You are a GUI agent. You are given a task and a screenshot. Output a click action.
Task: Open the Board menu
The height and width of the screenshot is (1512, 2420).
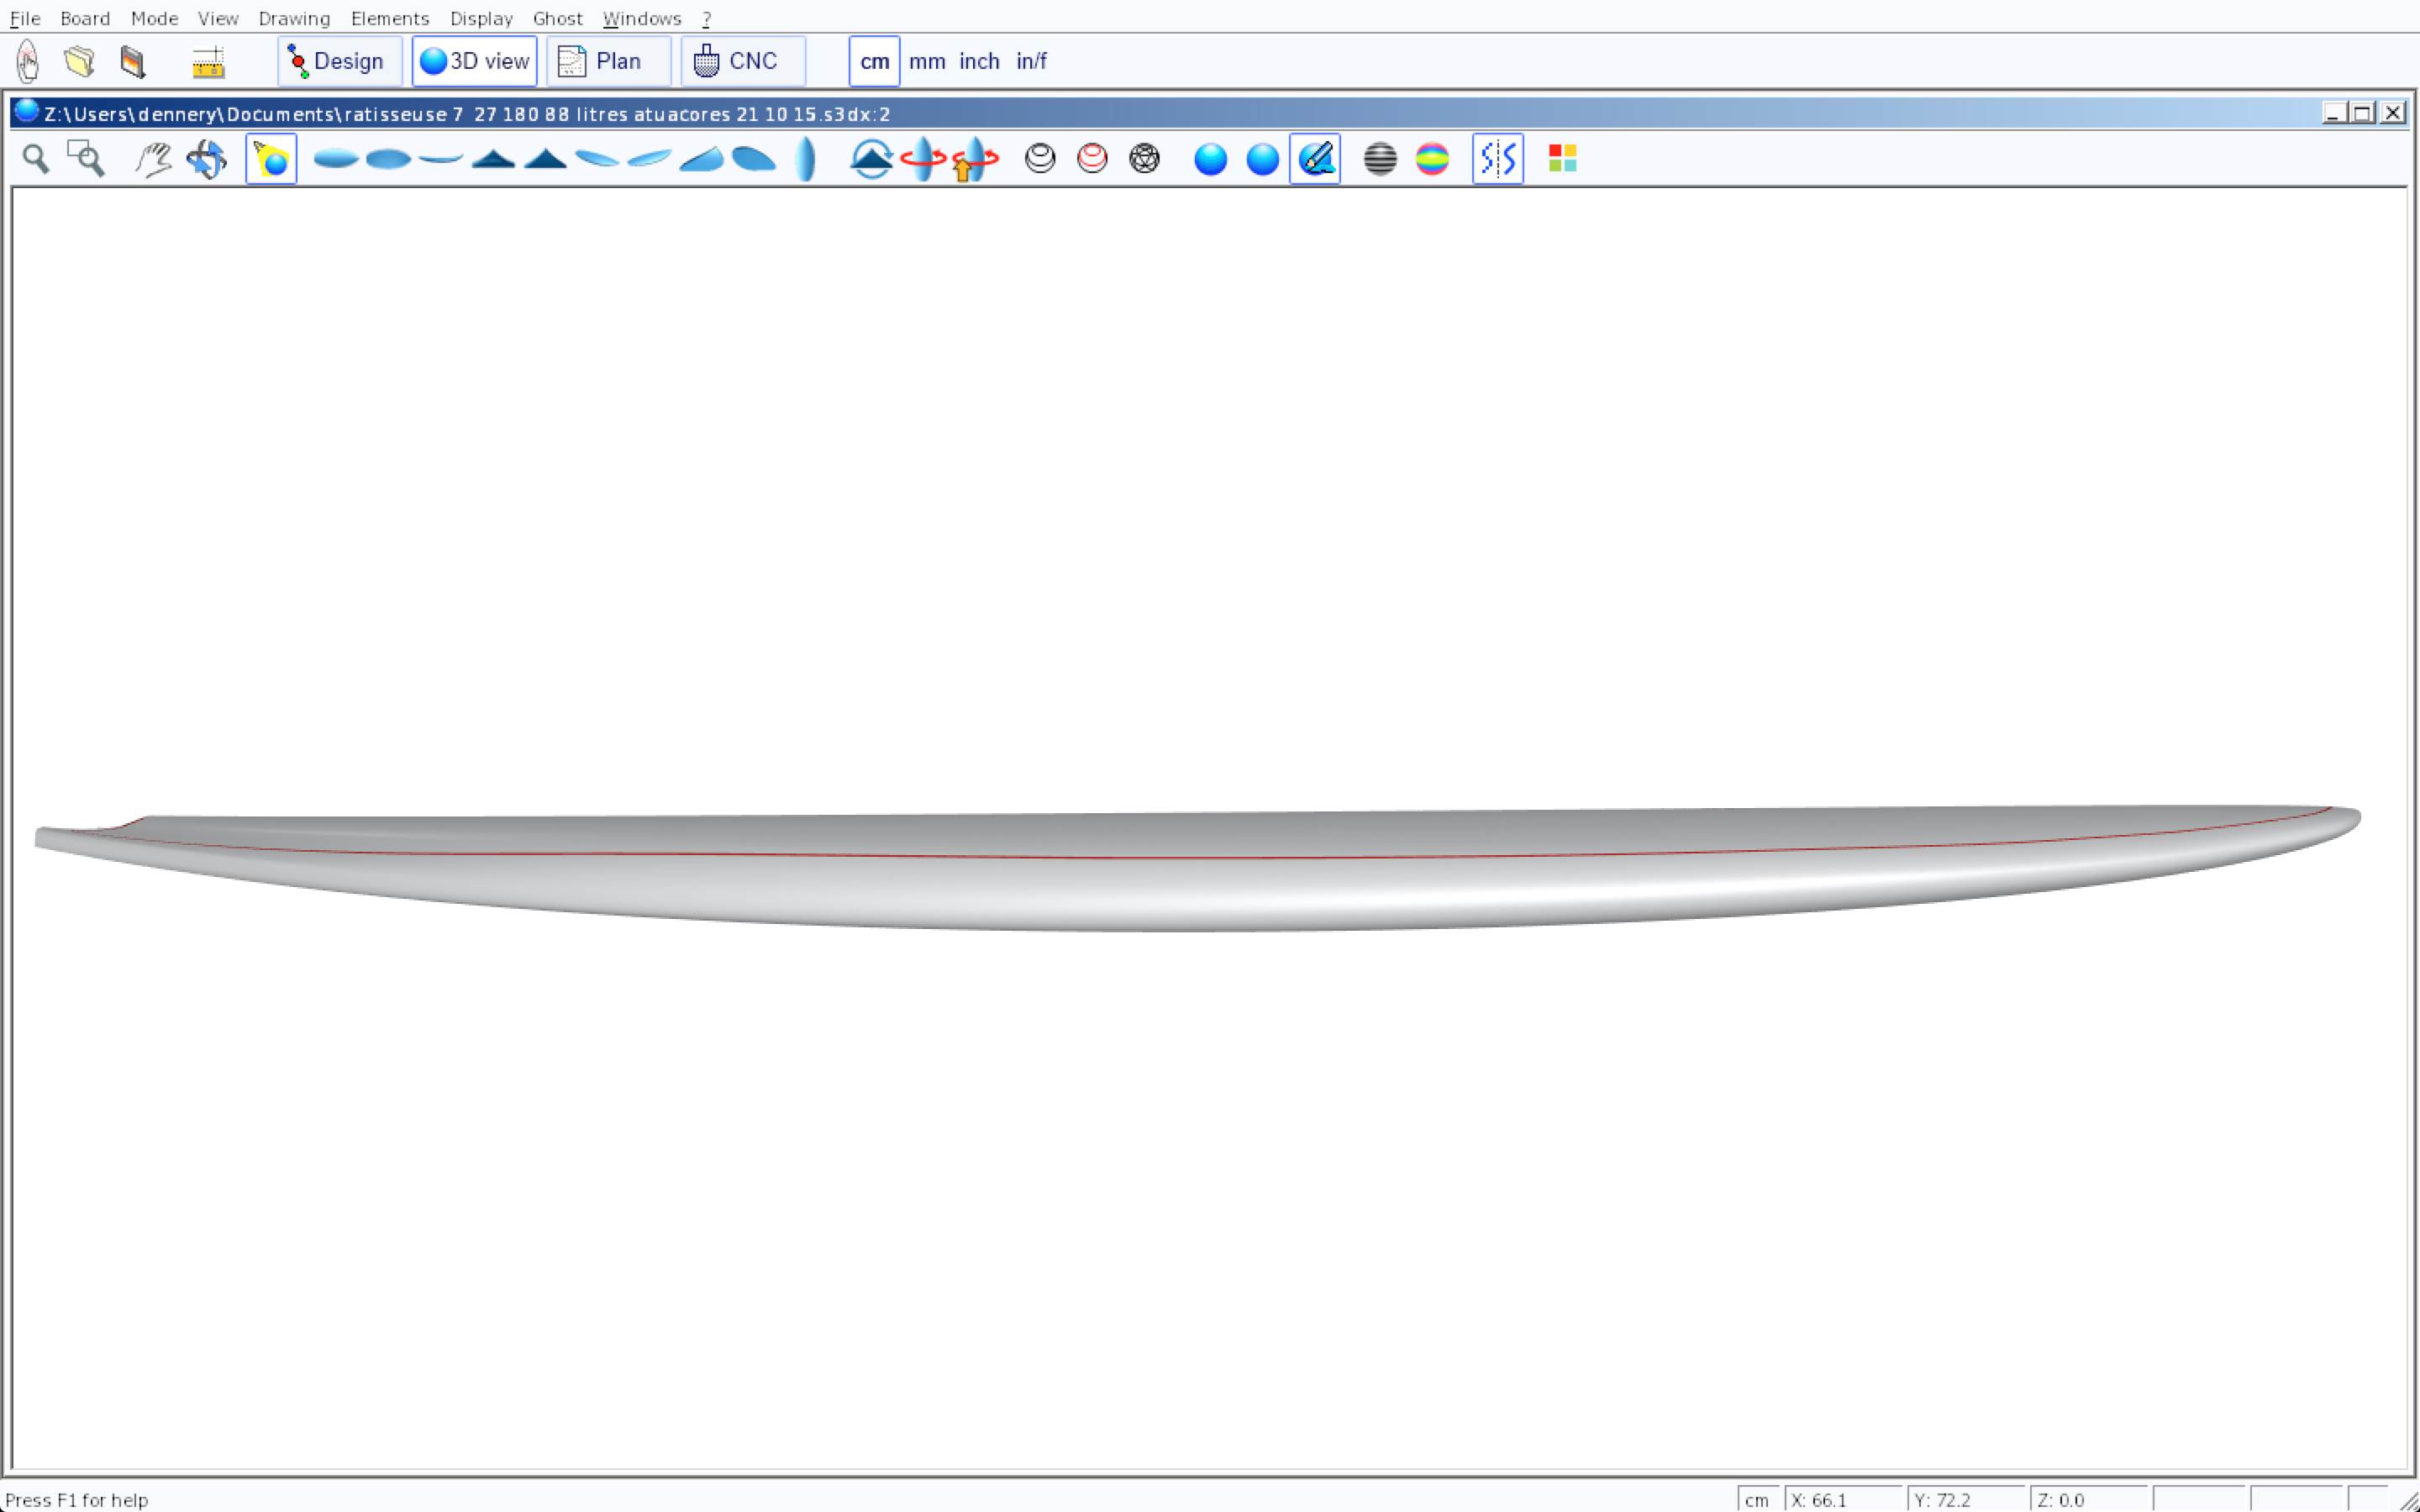(85, 18)
